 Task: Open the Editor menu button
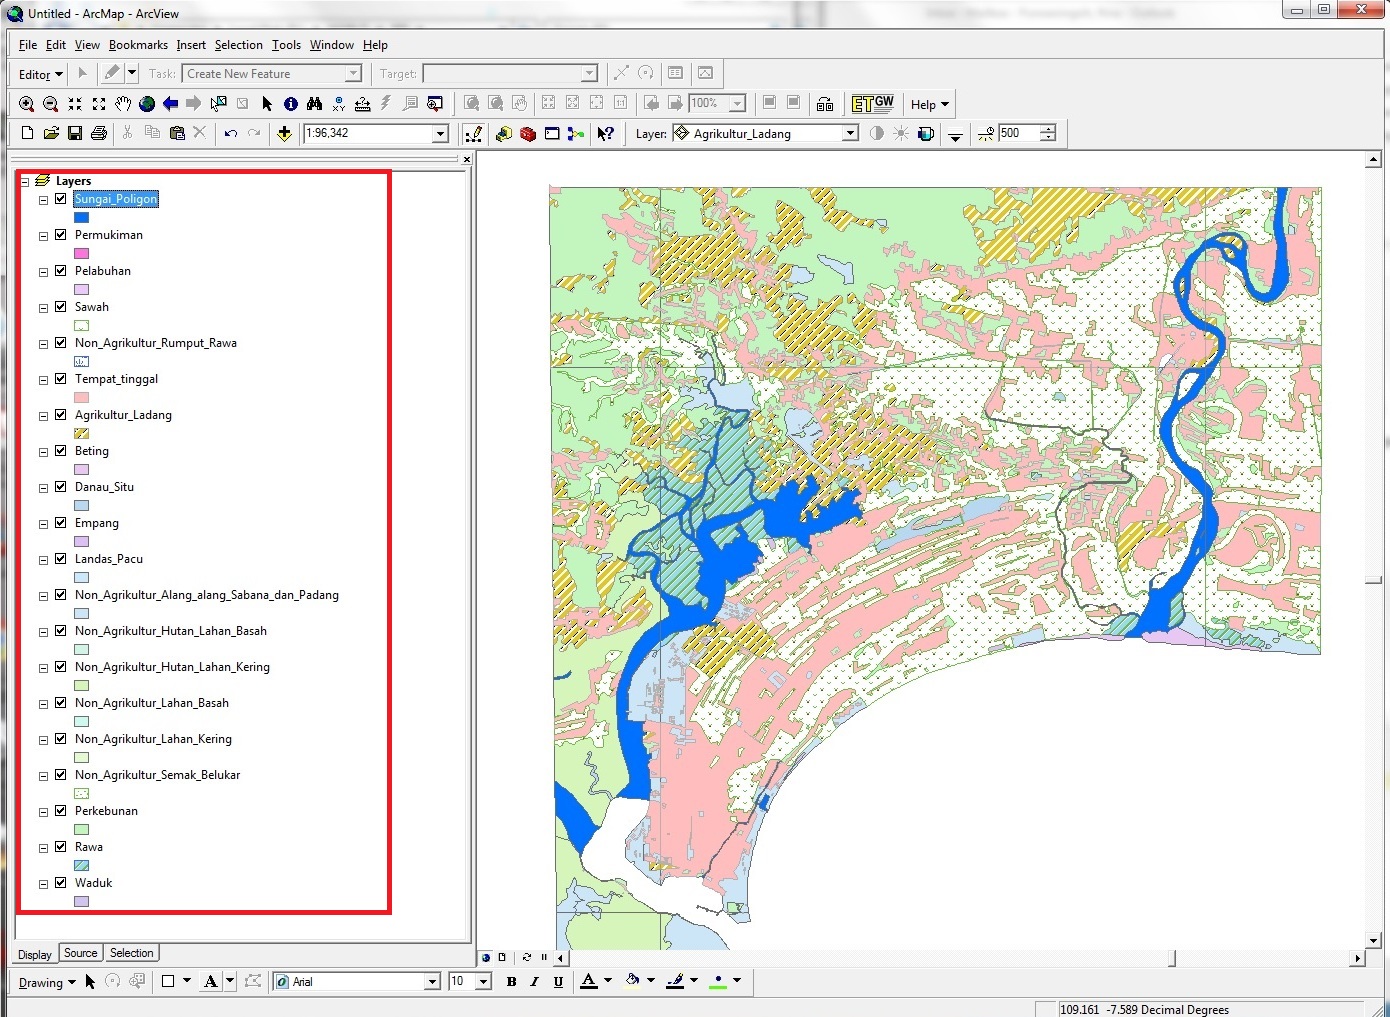tap(40, 74)
